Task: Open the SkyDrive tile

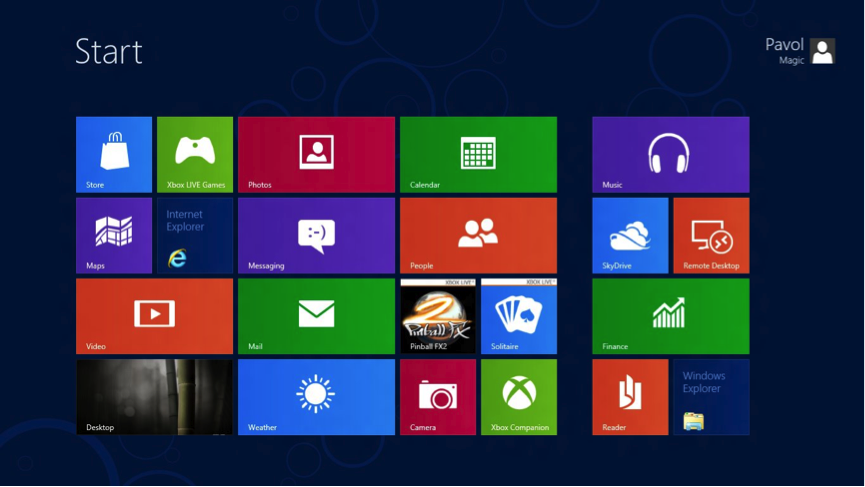Action: click(x=630, y=235)
